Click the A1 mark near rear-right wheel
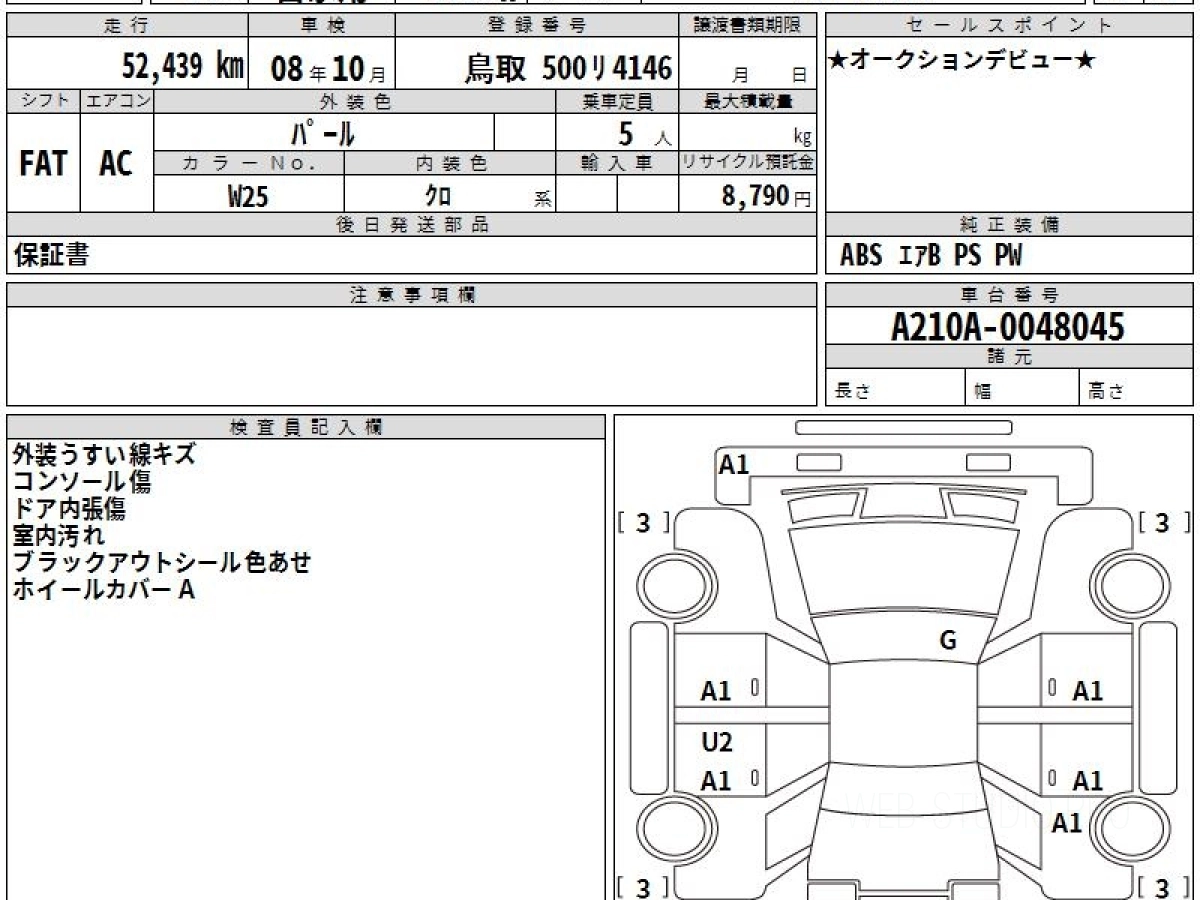Image resolution: width=1200 pixels, height=900 pixels. tap(1067, 823)
